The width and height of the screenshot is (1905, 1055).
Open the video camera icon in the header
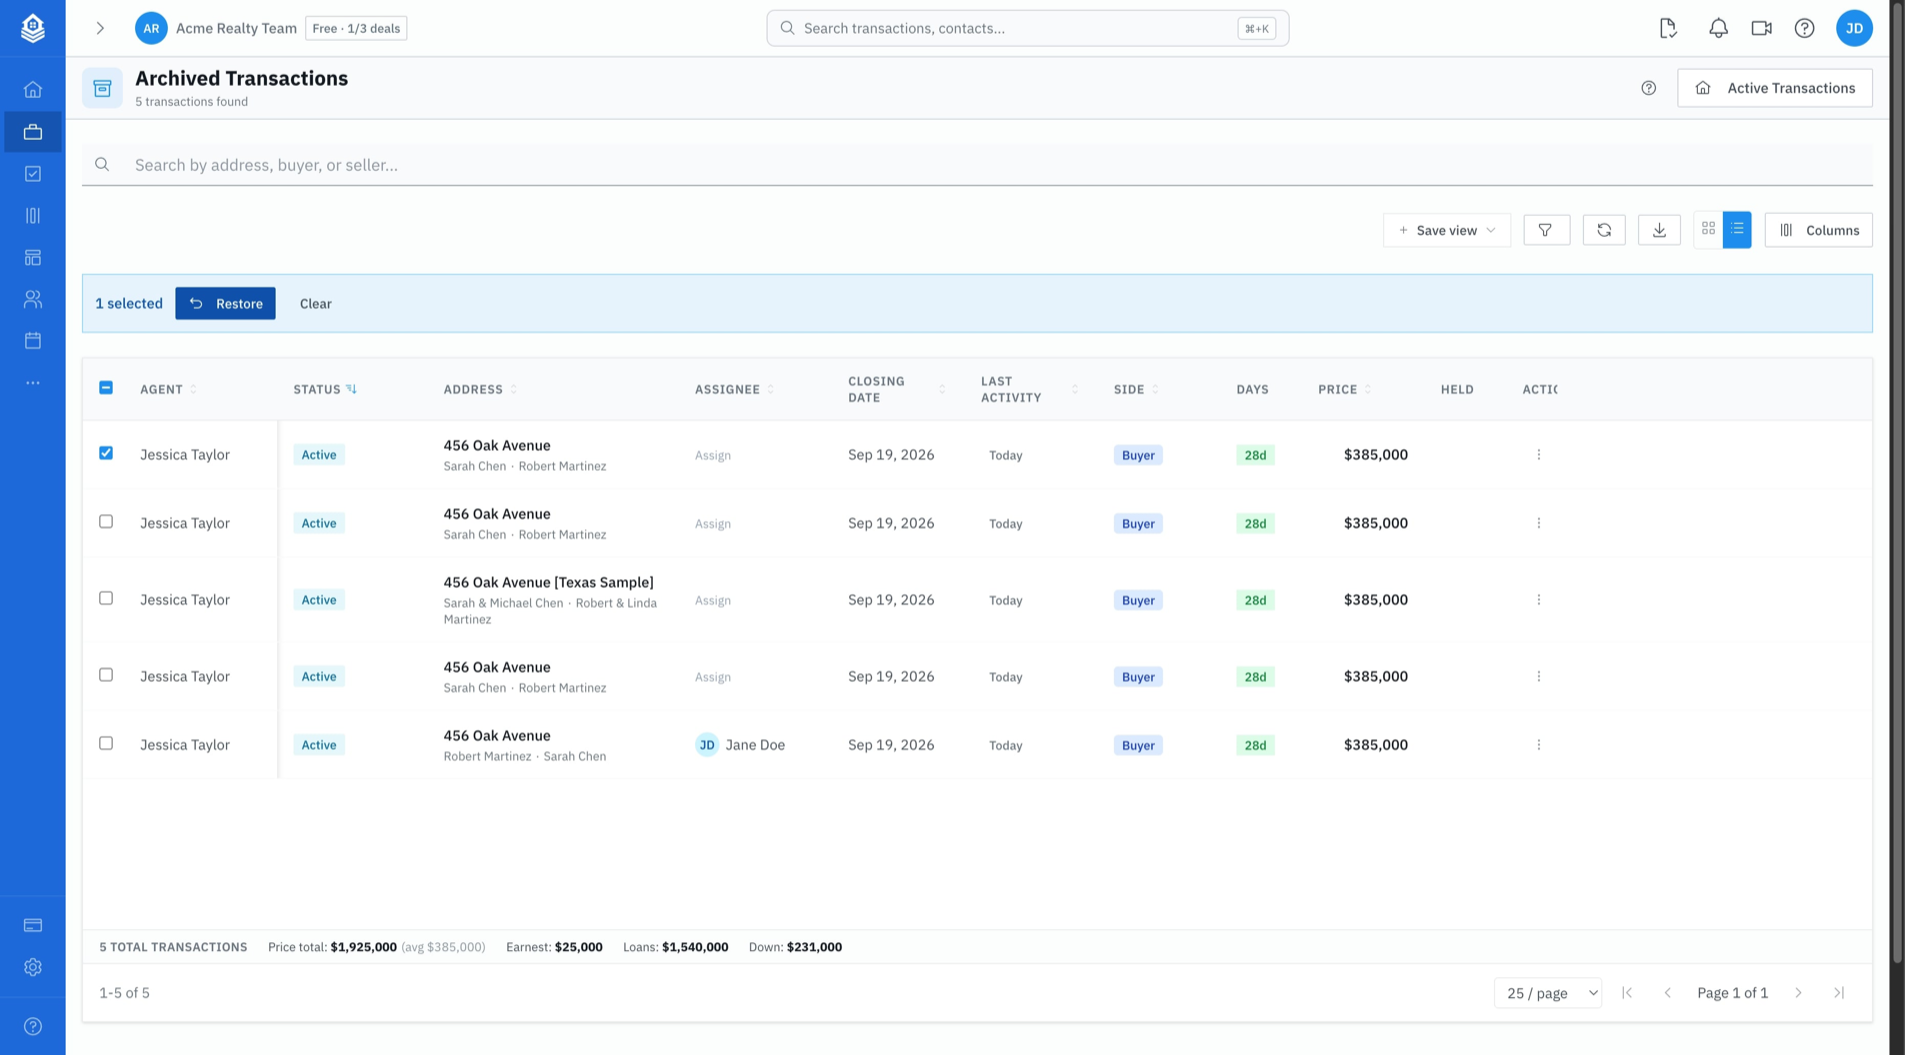coord(1761,28)
